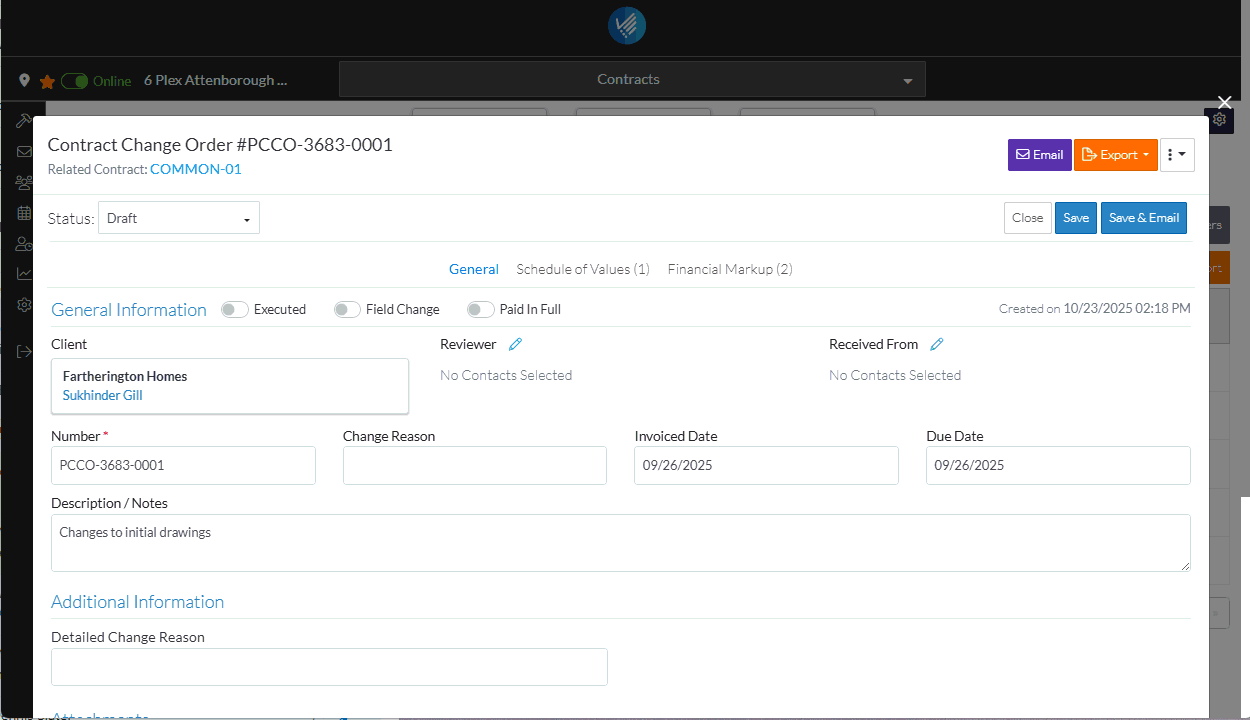Open the three-dot more options menu
Screen dimensions: 1250x720
pos(1177,155)
